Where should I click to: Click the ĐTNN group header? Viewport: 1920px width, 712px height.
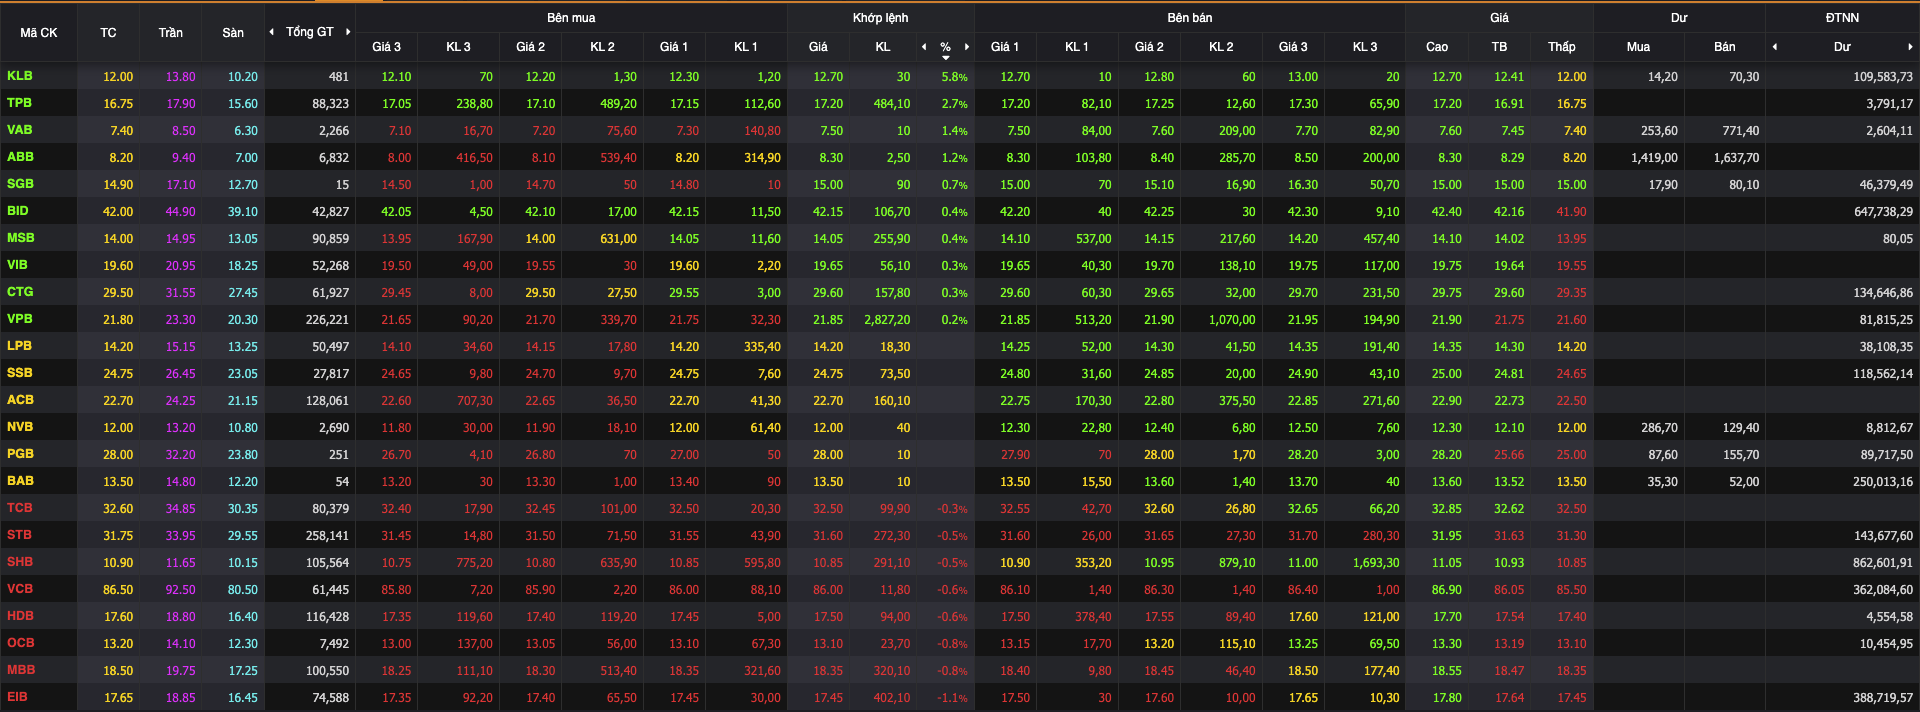point(1842,18)
